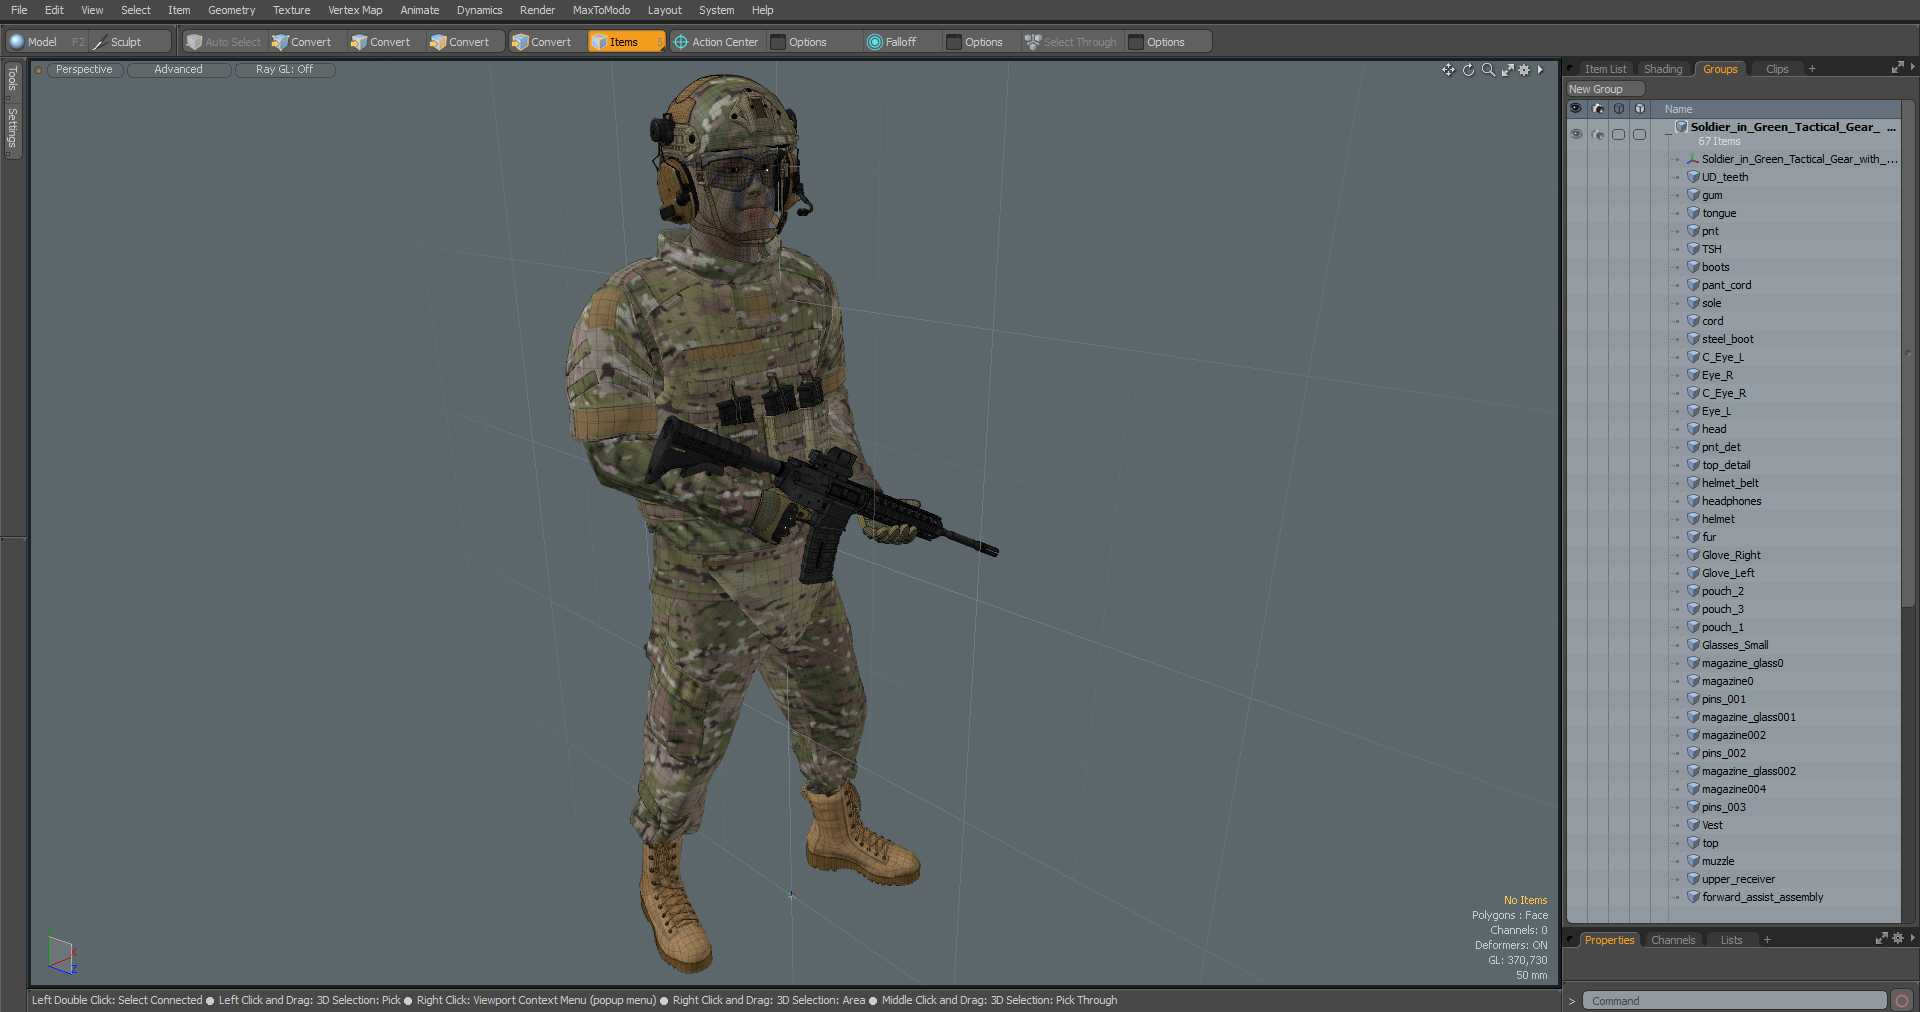Collapse the Soldier_in_Green_Tactical_Gear_ group
The width and height of the screenshot is (1920, 1012).
click(x=1668, y=133)
